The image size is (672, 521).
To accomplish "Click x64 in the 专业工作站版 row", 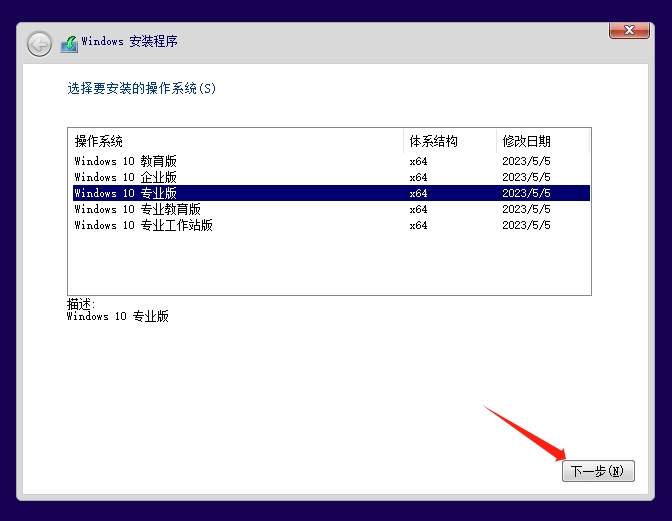I will point(418,225).
